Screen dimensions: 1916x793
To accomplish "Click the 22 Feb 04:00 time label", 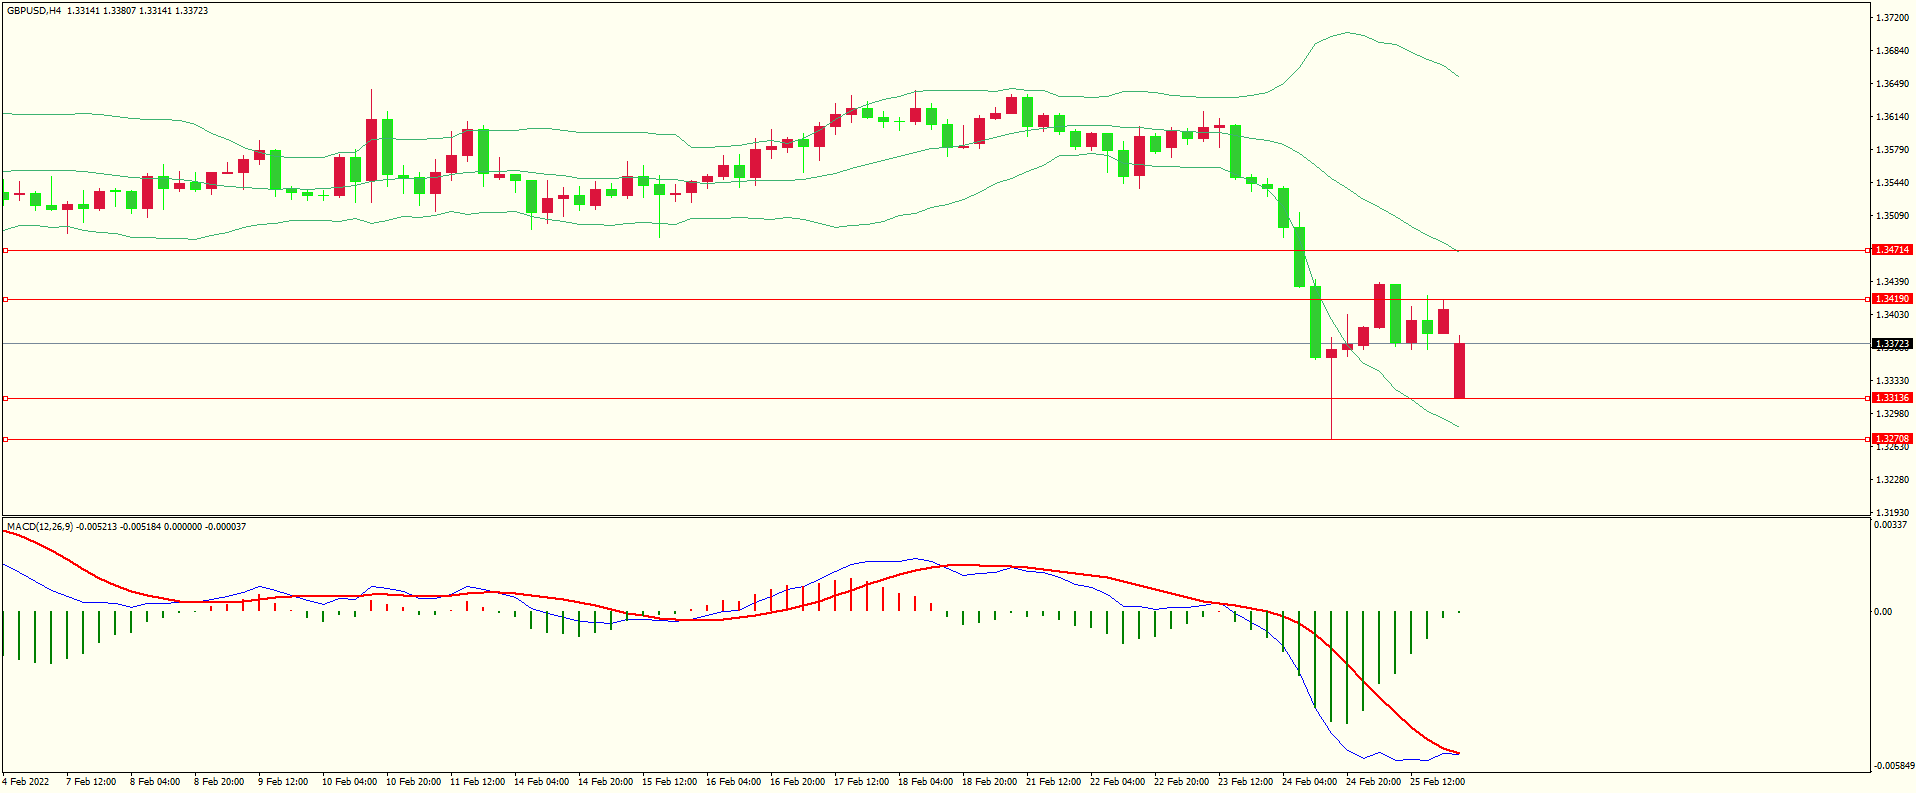I will (x=1117, y=782).
